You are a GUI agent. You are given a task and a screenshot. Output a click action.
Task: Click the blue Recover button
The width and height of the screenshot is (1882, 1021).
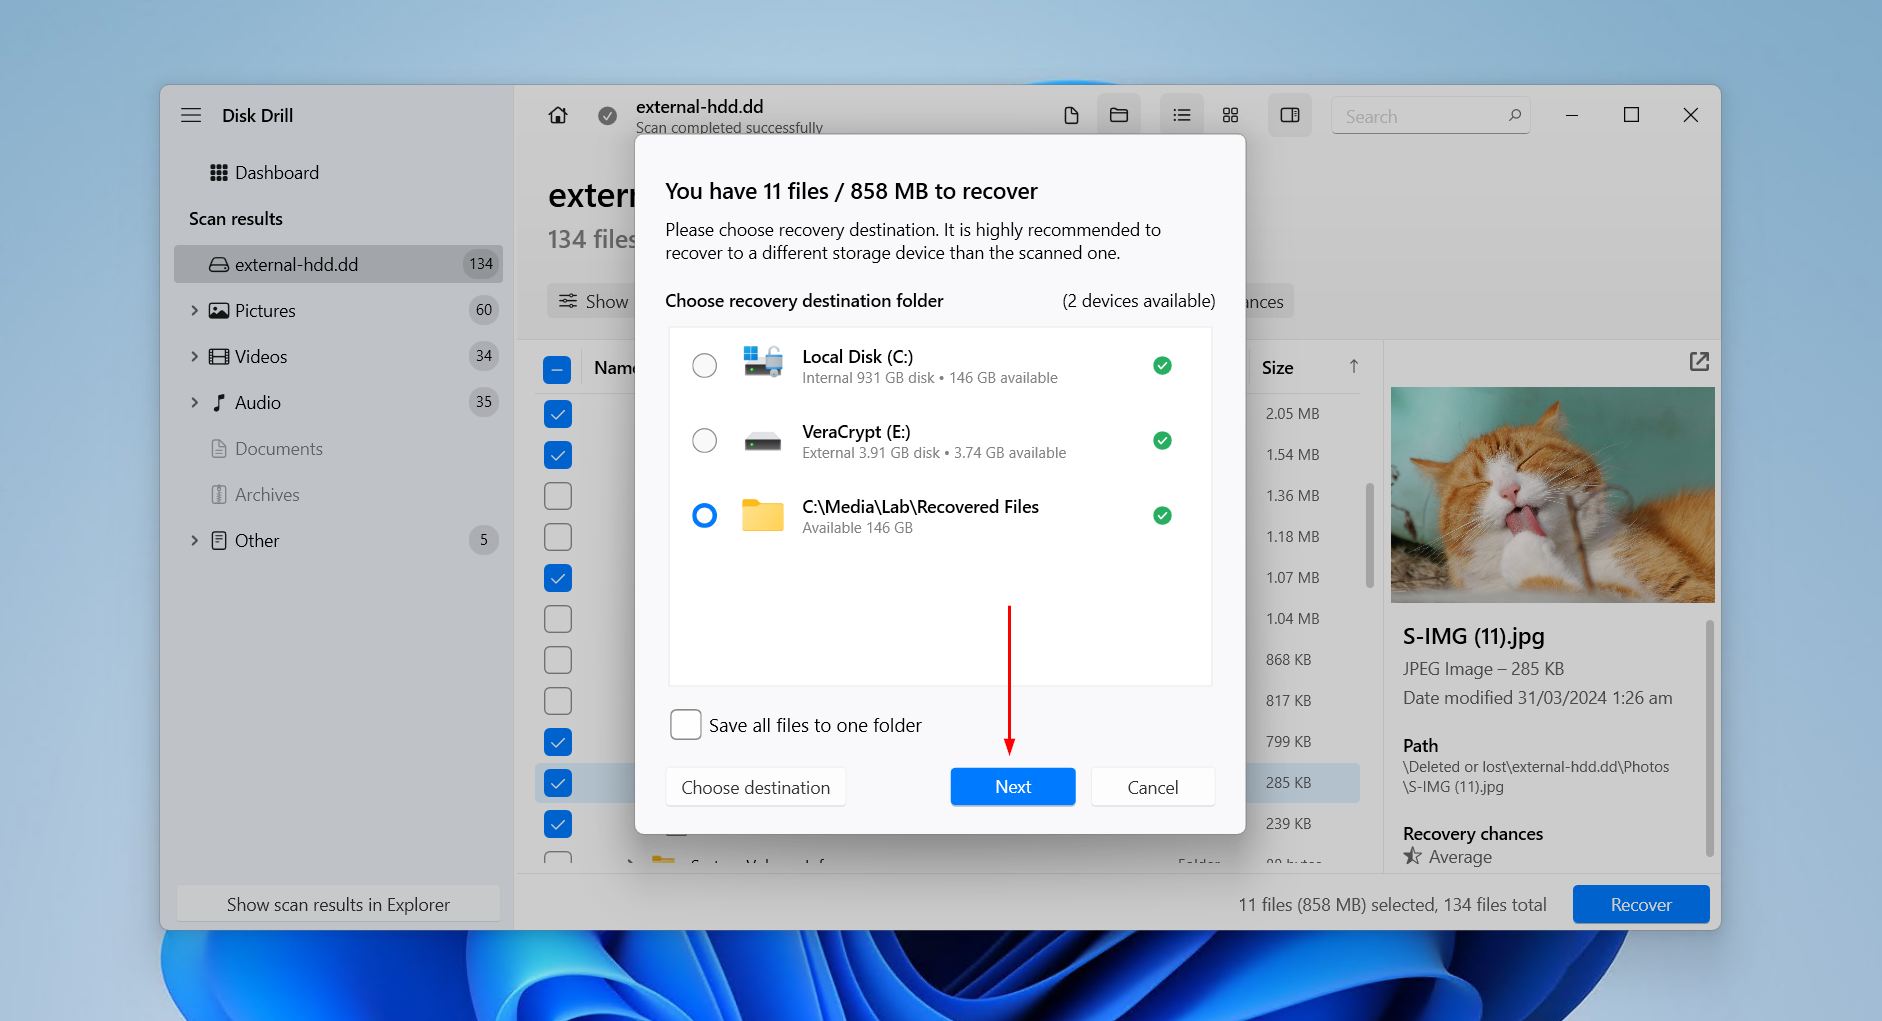click(x=1641, y=904)
